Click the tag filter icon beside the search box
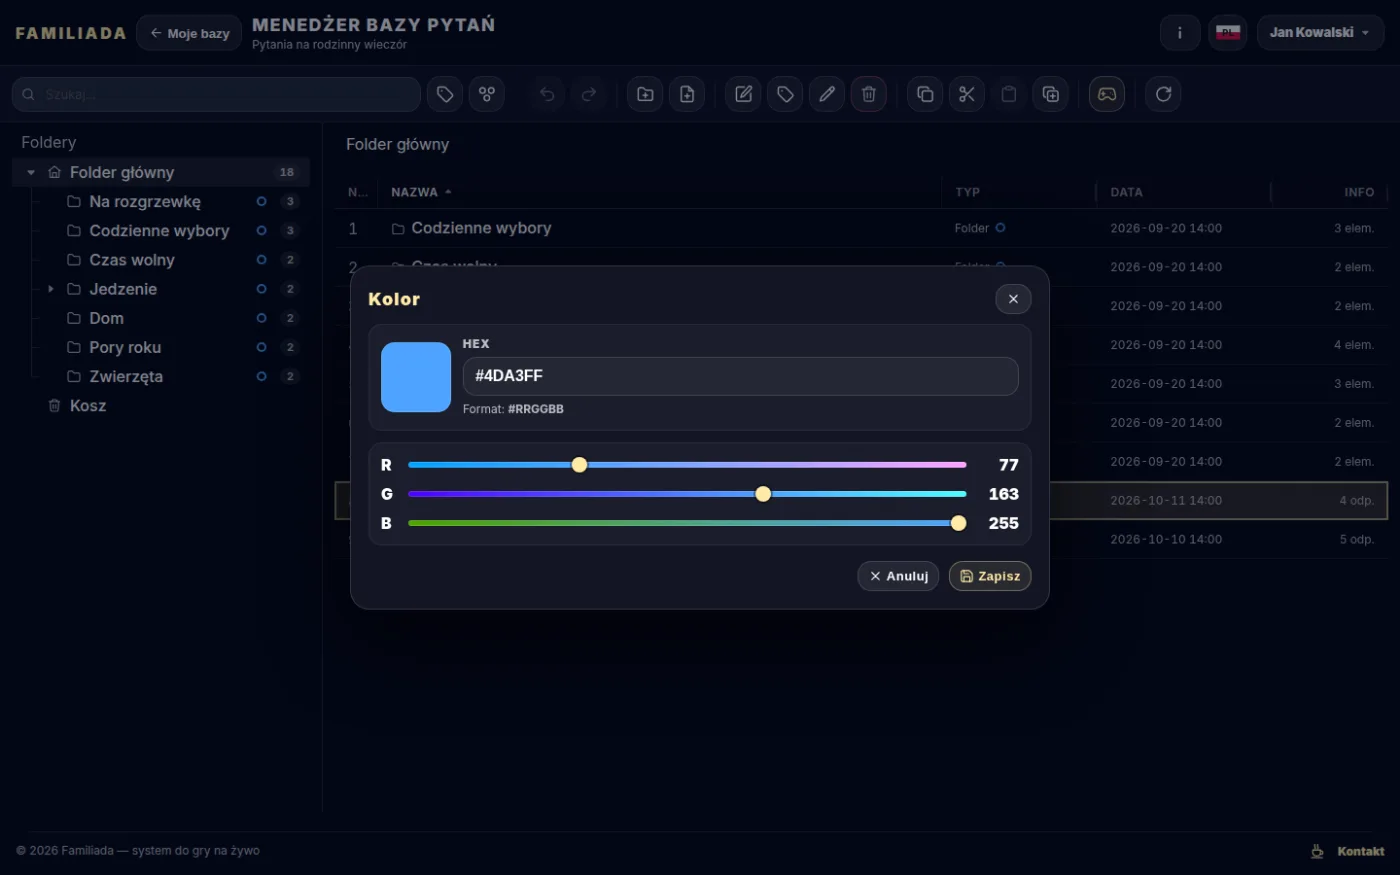This screenshot has height=875, width=1400. (x=445, y=94)
